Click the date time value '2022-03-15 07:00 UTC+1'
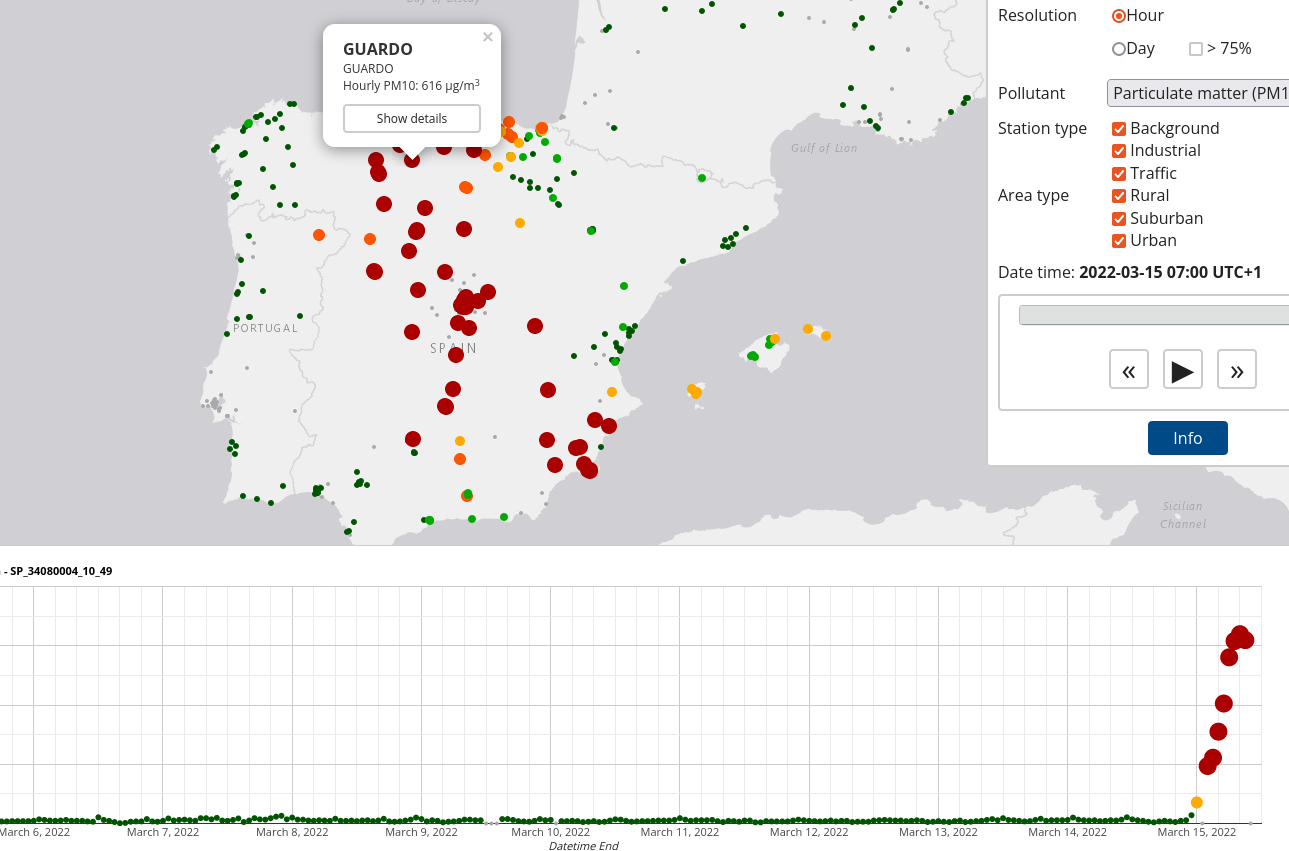 pyautogui.click(x=1170, y=272)
